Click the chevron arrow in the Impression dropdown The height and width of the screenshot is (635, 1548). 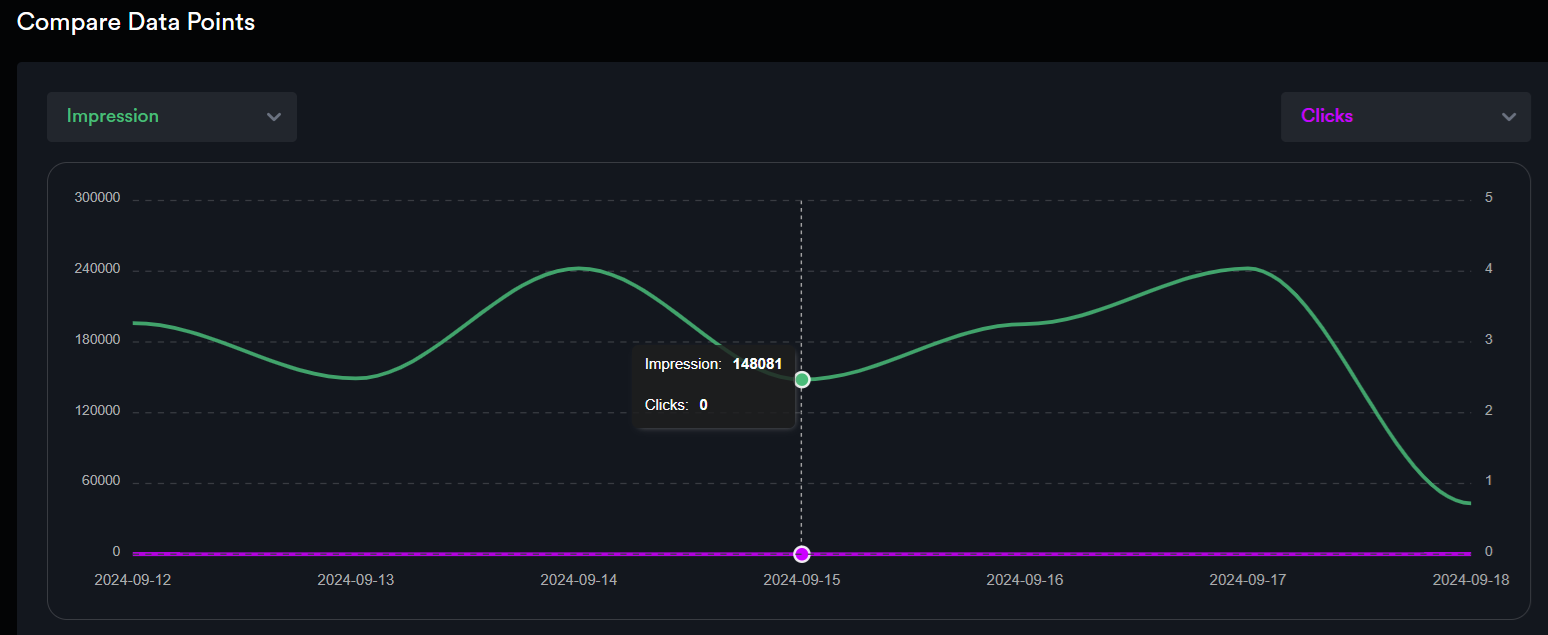[274, 117]
